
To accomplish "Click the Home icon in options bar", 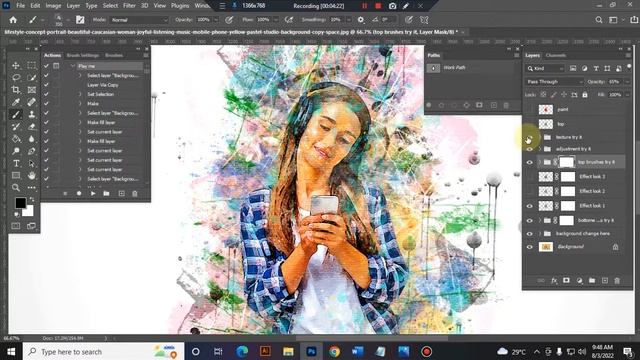I will 13,20.
